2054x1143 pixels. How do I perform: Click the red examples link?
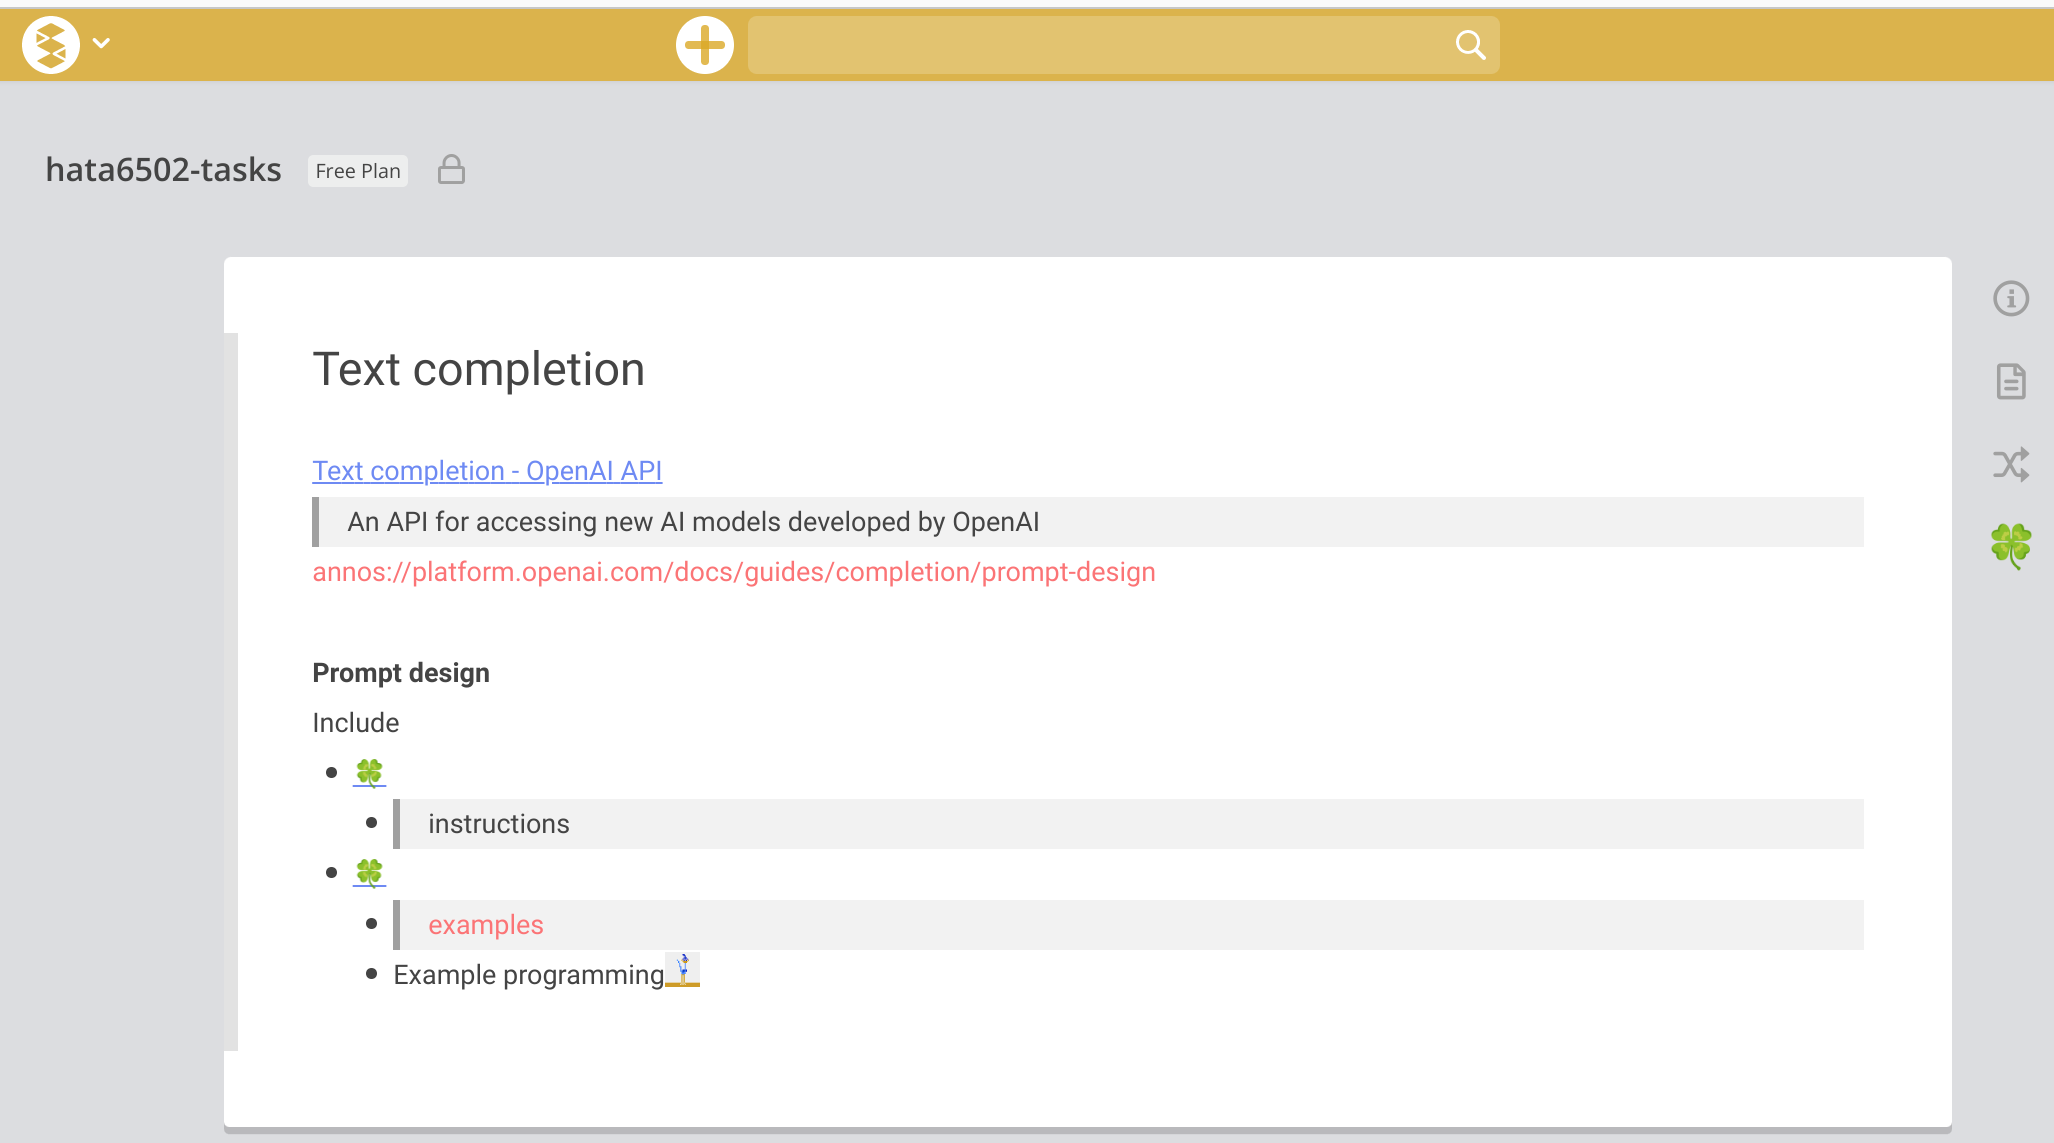485,925
